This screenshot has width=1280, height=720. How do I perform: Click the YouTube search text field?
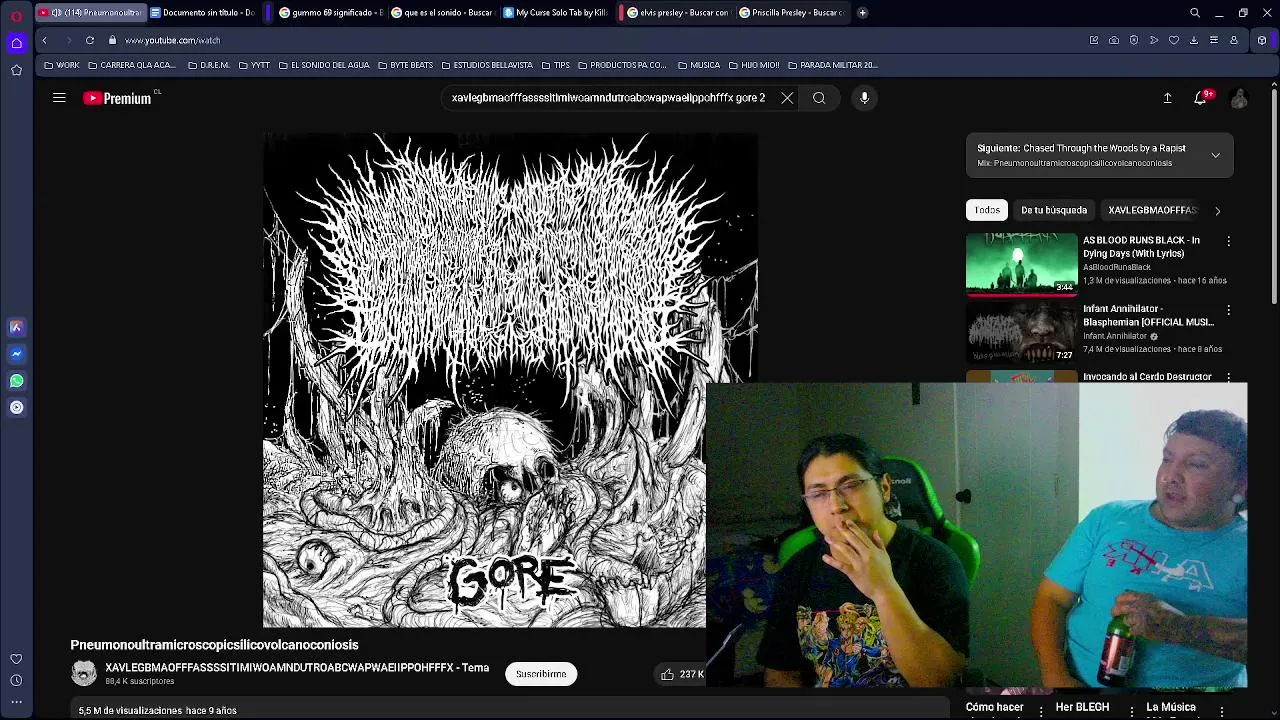tap(608, 98)
